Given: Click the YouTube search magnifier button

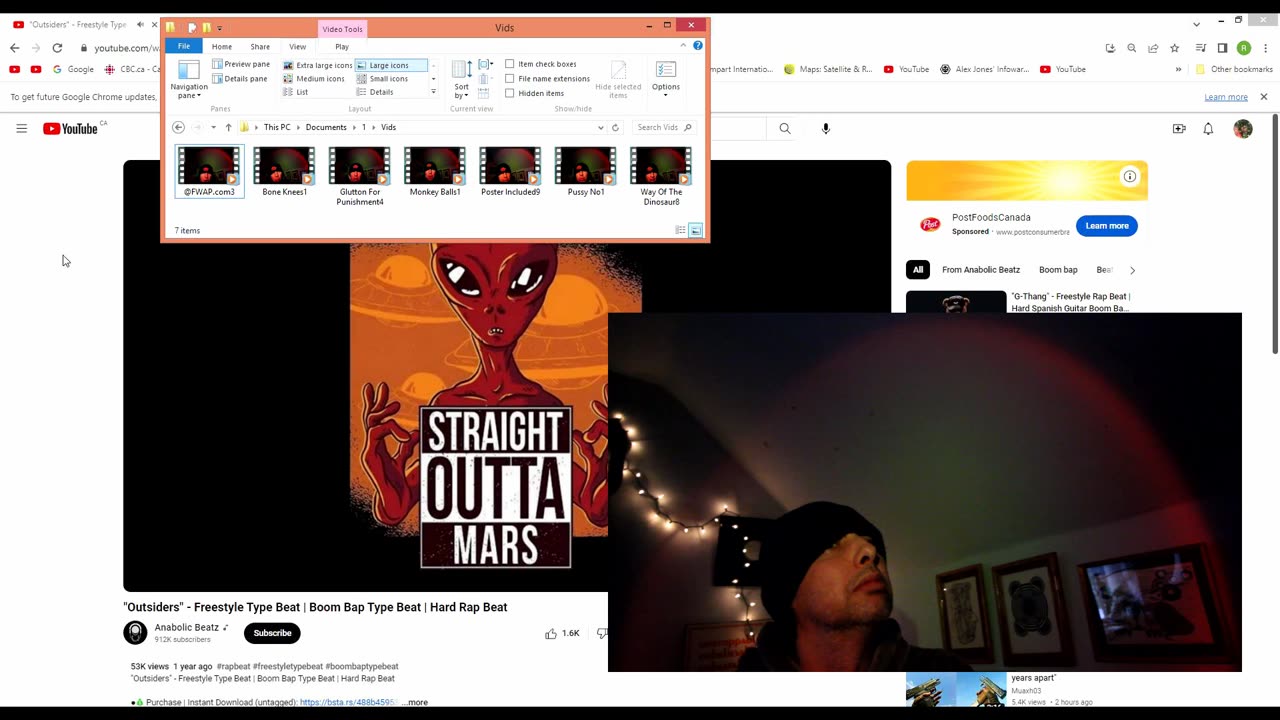Looking at the screenshot, I should [785, 128].
